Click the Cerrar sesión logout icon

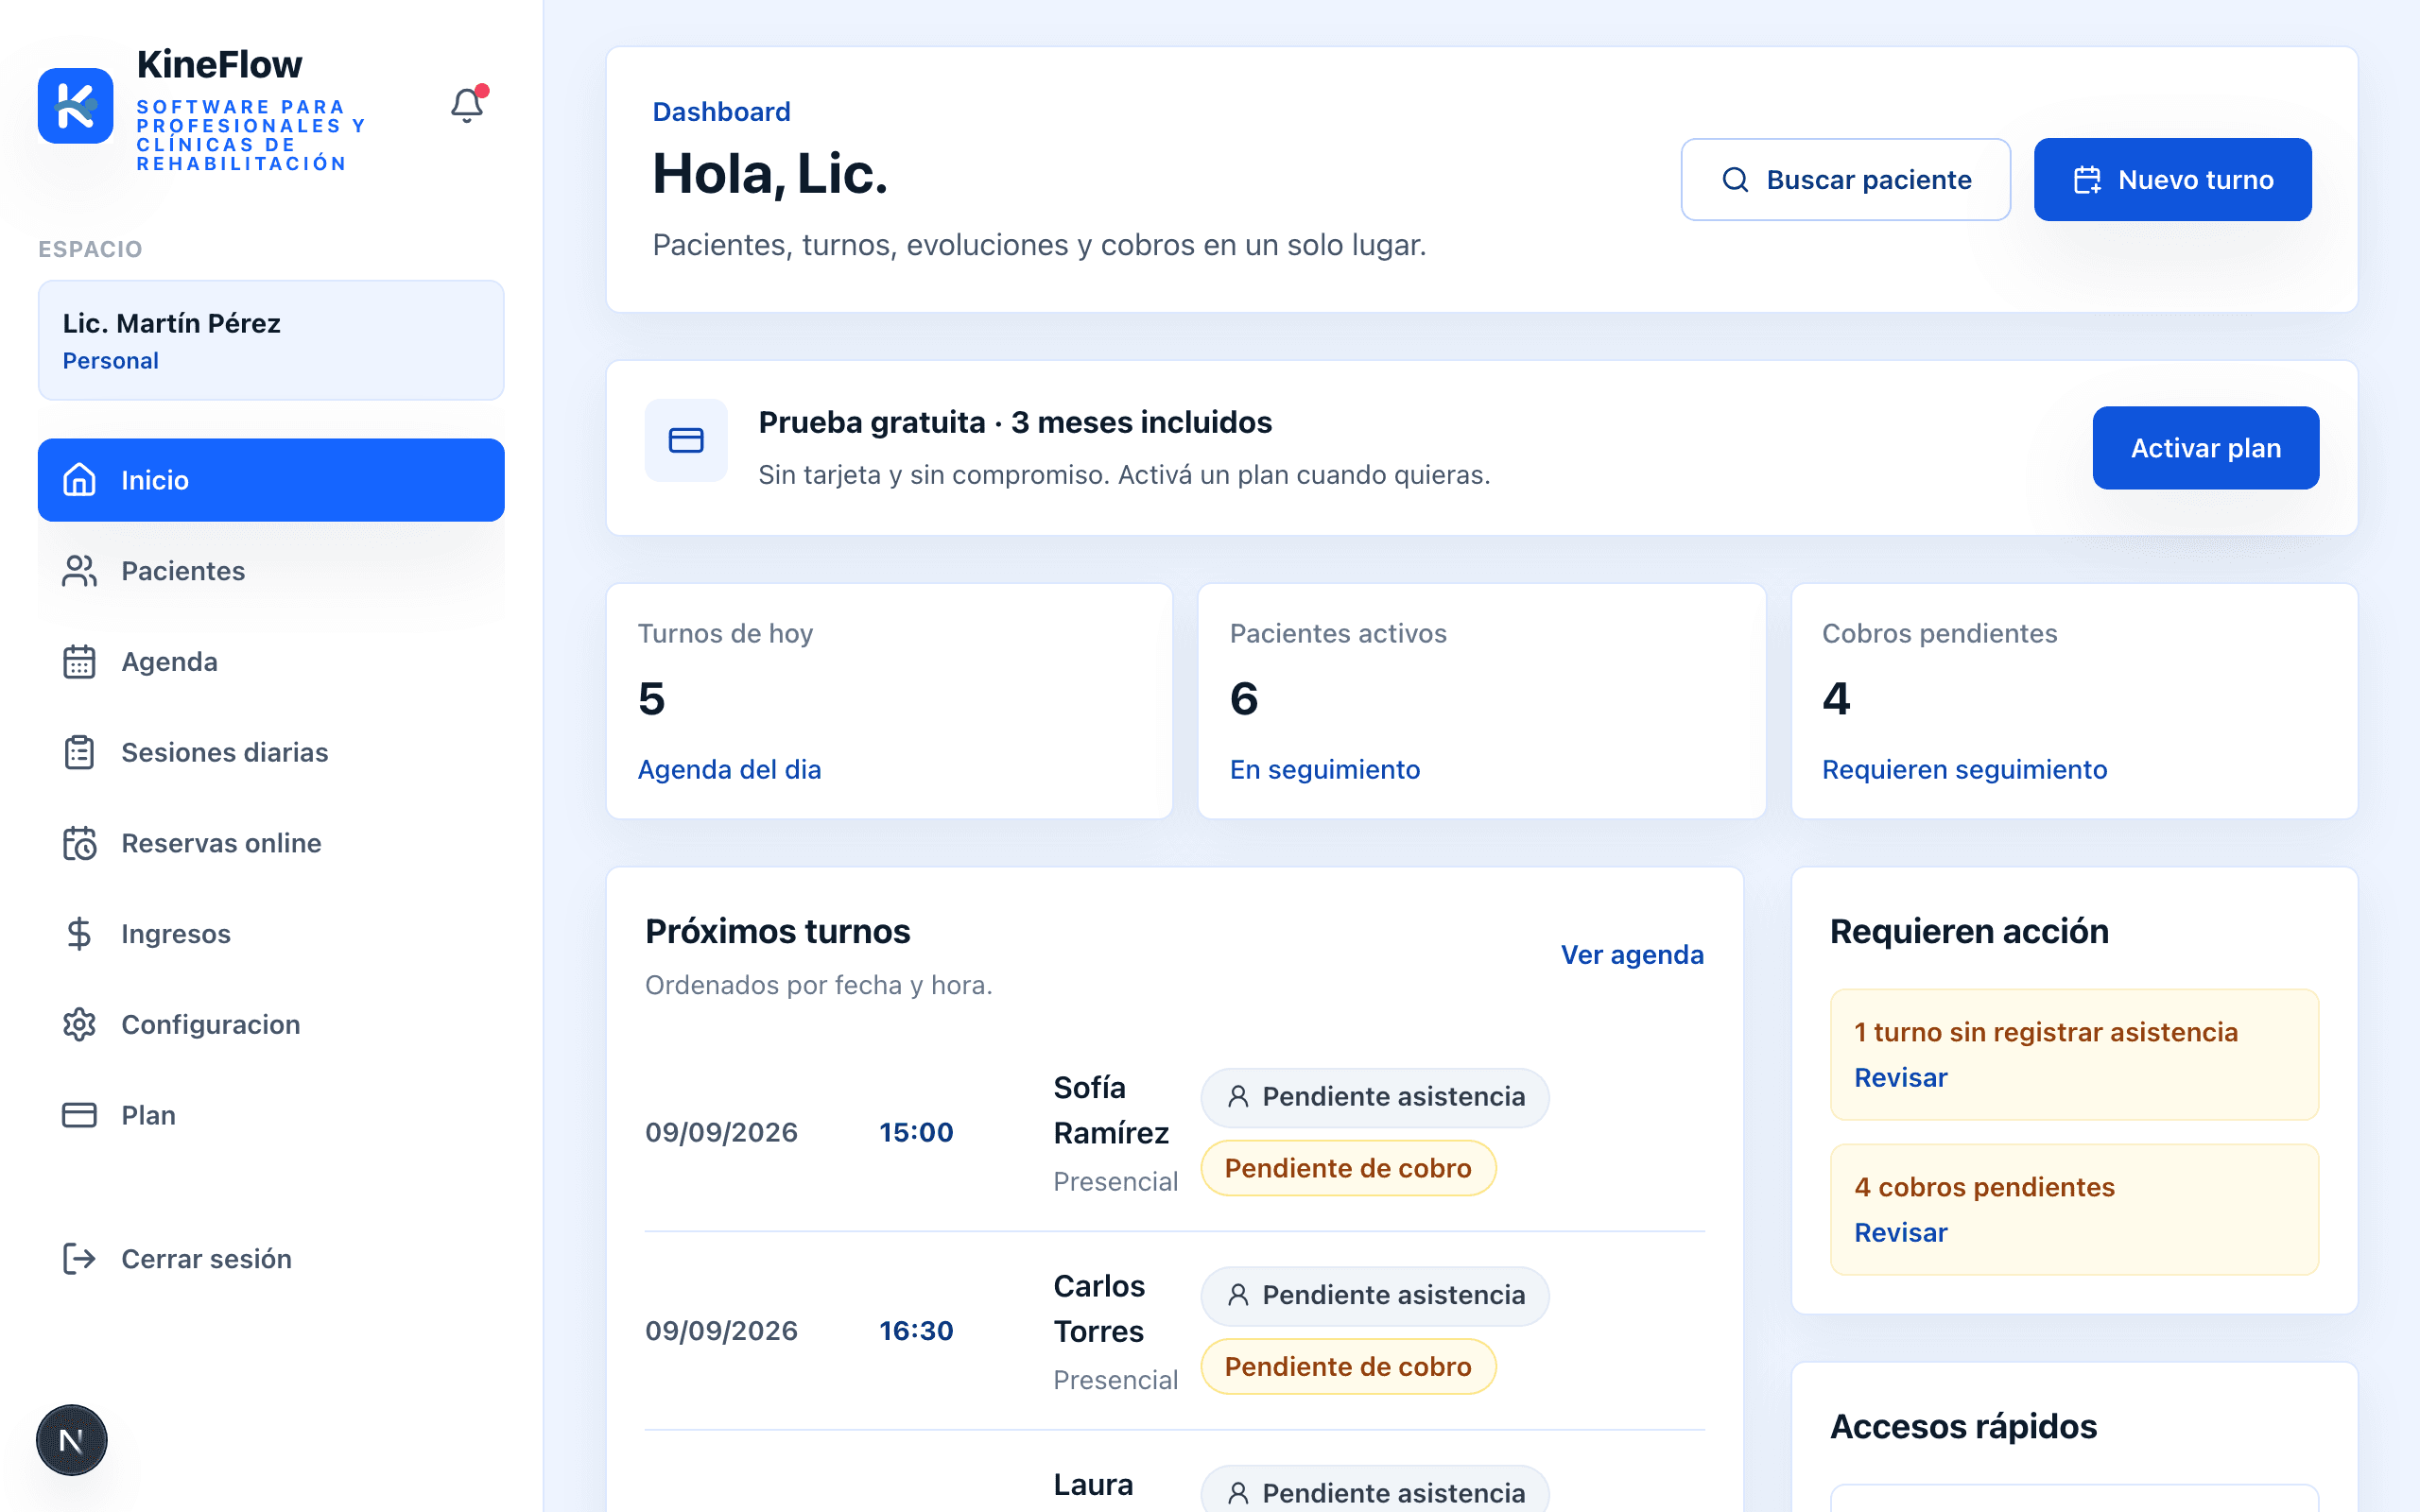coord(79,1259)
